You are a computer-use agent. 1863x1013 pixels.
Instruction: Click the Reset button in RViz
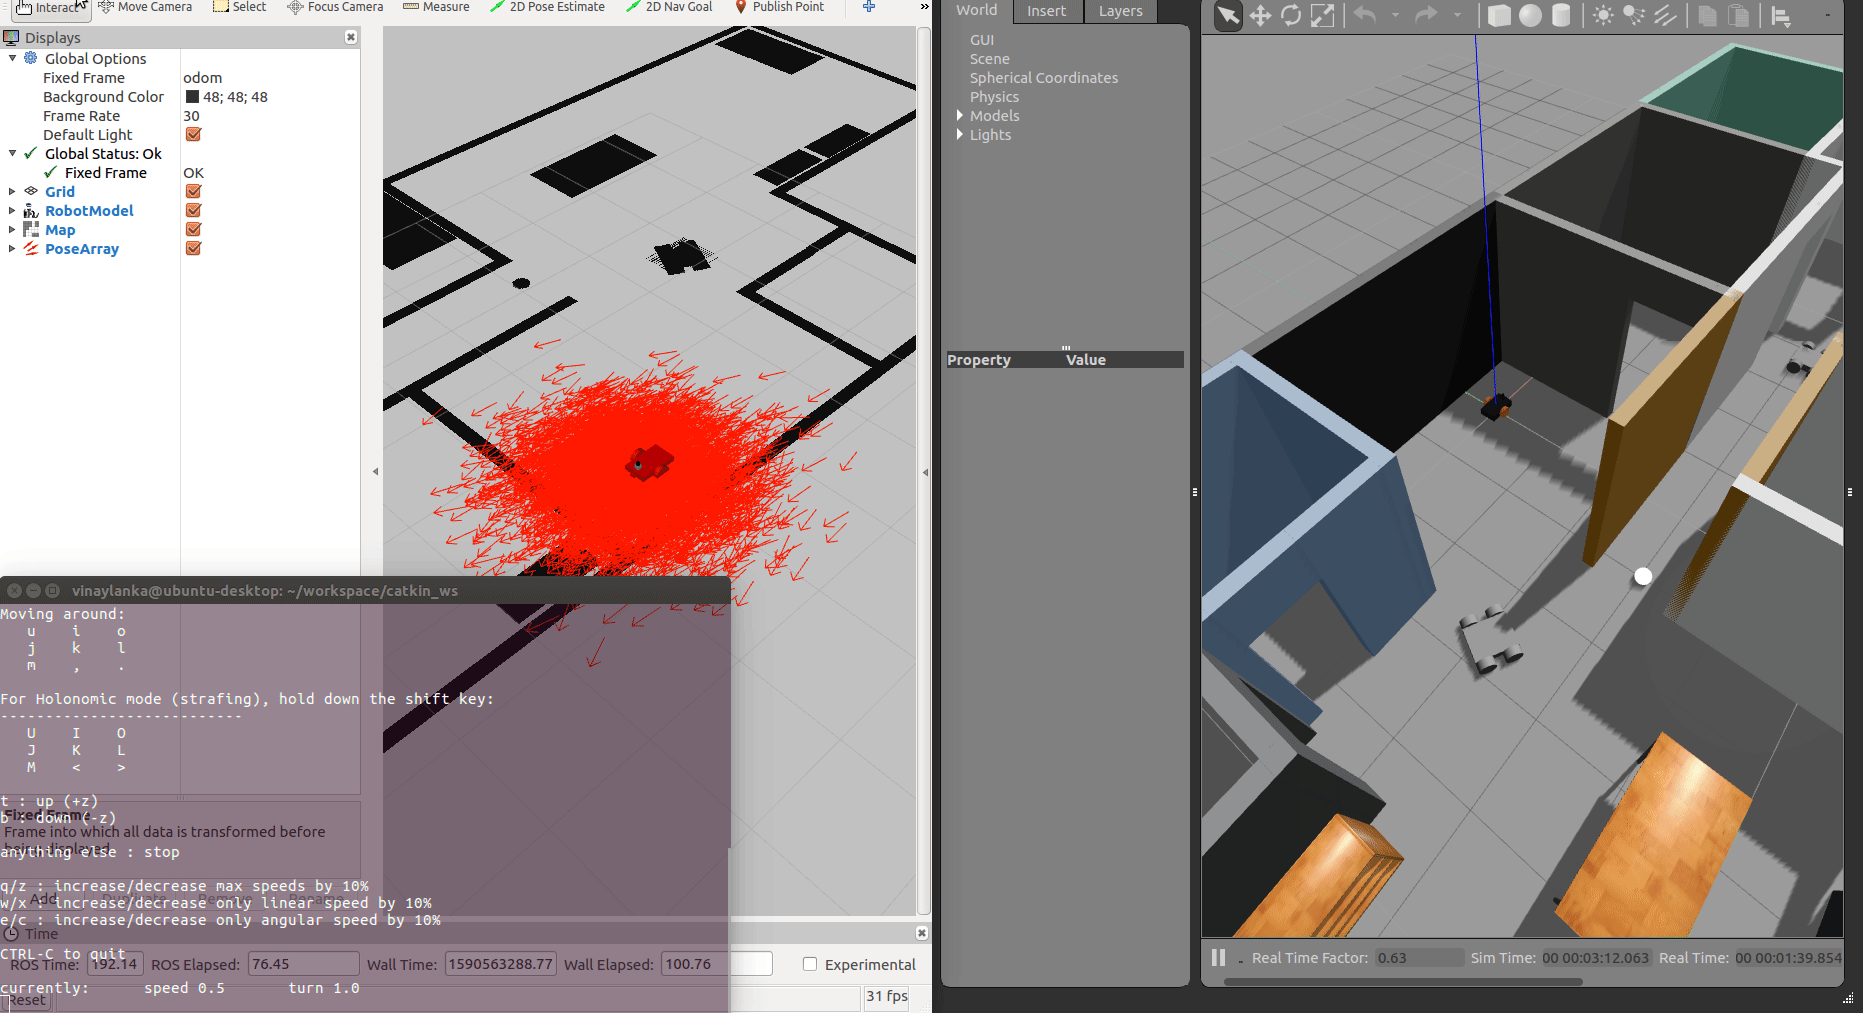(25, 1000)
